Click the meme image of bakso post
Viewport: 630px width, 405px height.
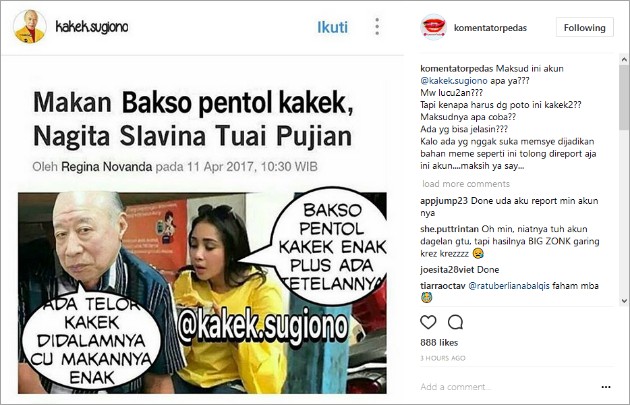[202, 293]
